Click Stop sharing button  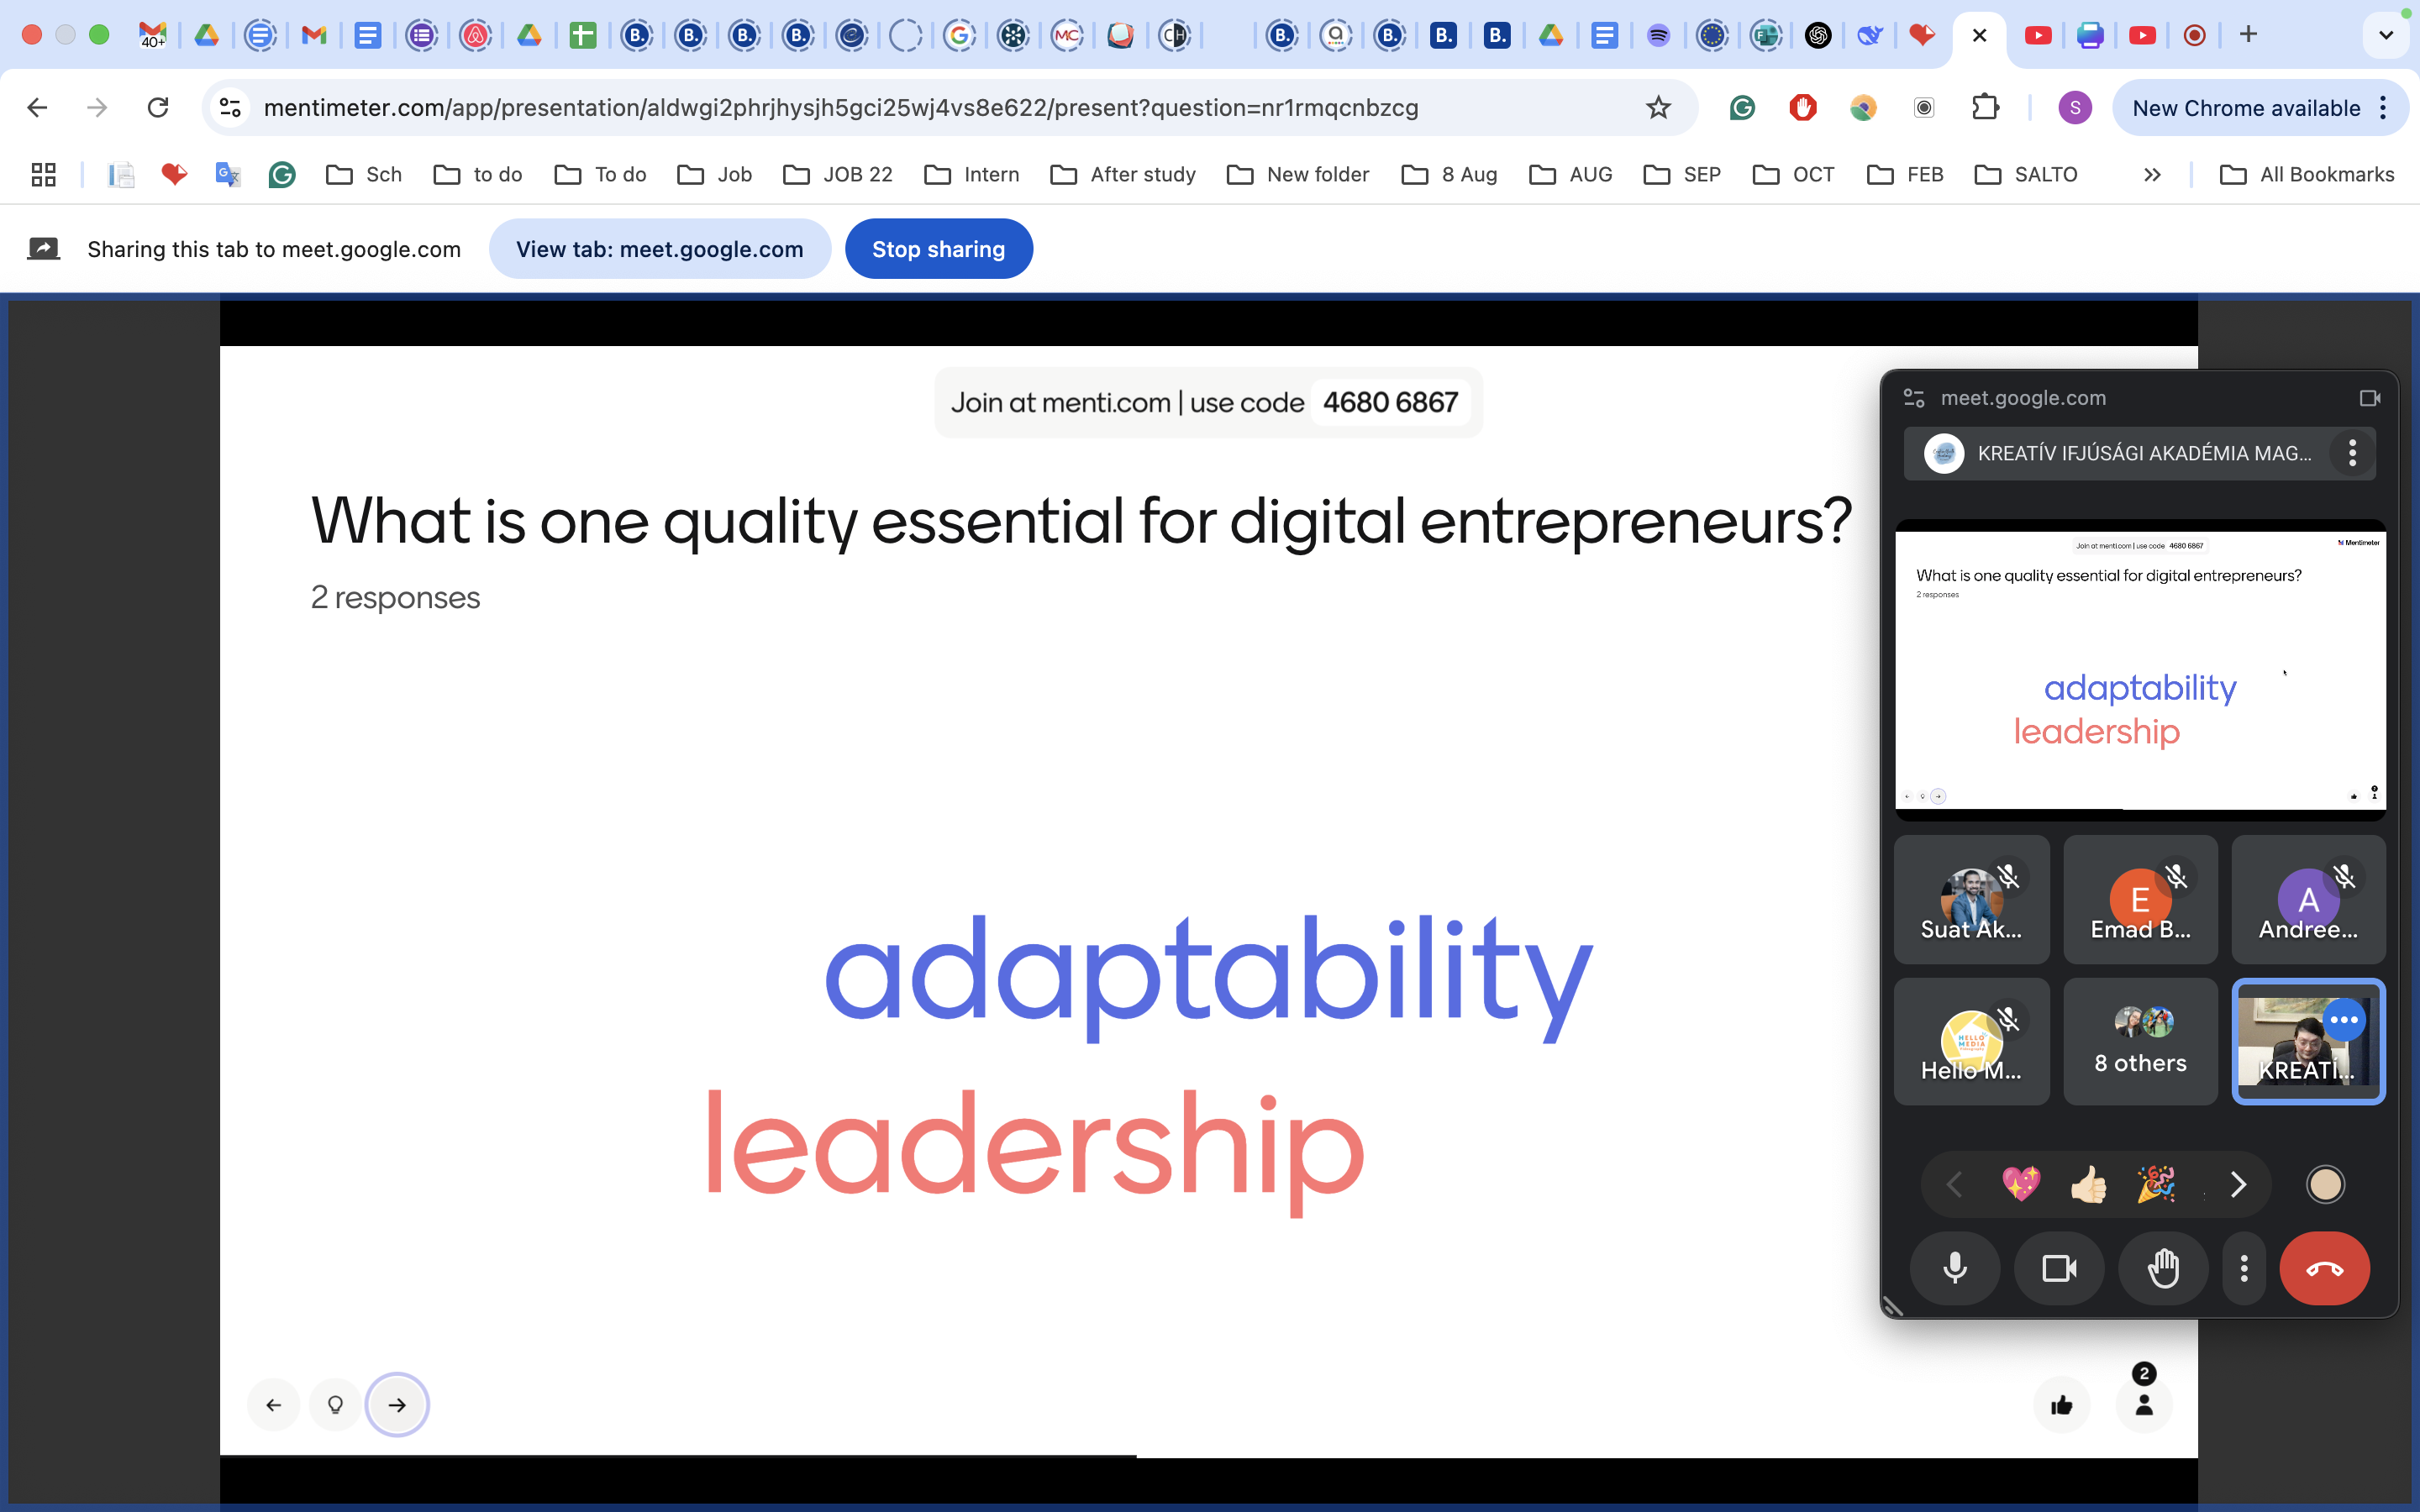(938, 249)
